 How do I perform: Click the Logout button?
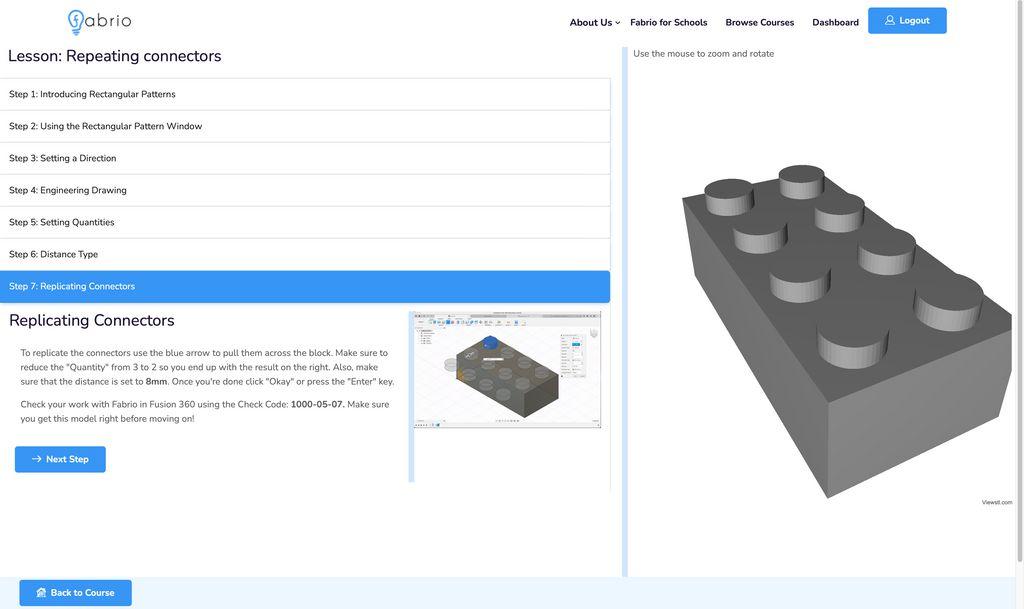coord(907,21)
